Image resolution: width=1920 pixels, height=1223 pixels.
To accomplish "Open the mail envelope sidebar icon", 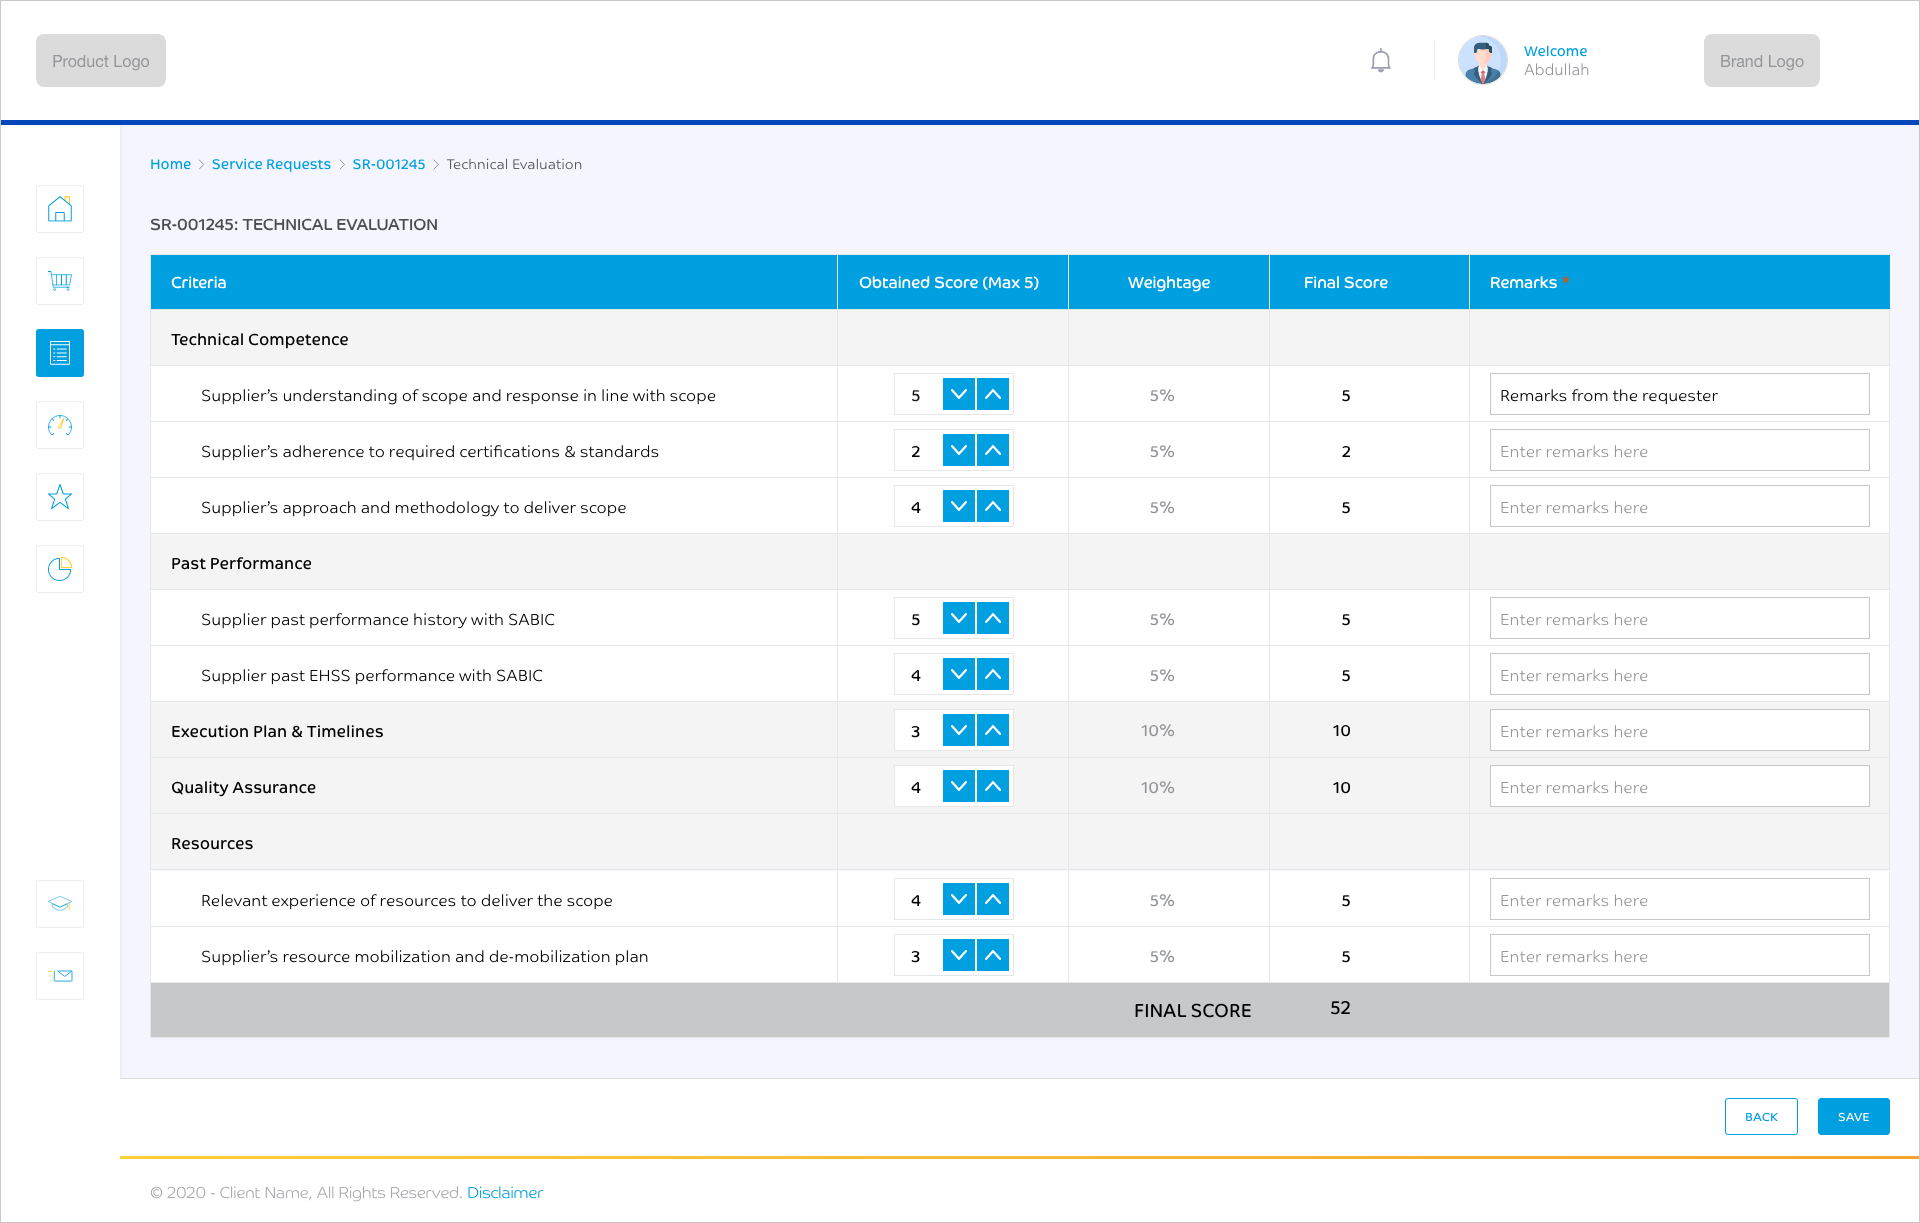I will [x=60, y=976].
